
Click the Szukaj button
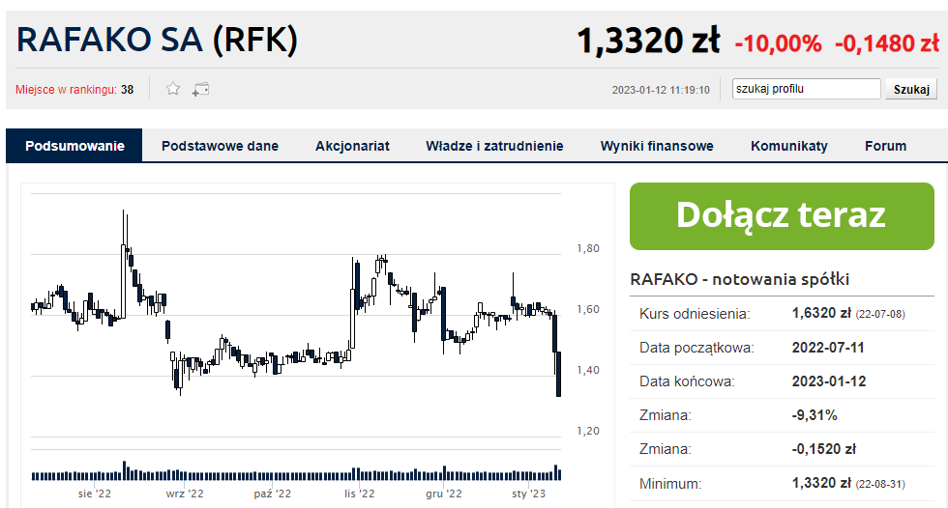pos(911,90)
